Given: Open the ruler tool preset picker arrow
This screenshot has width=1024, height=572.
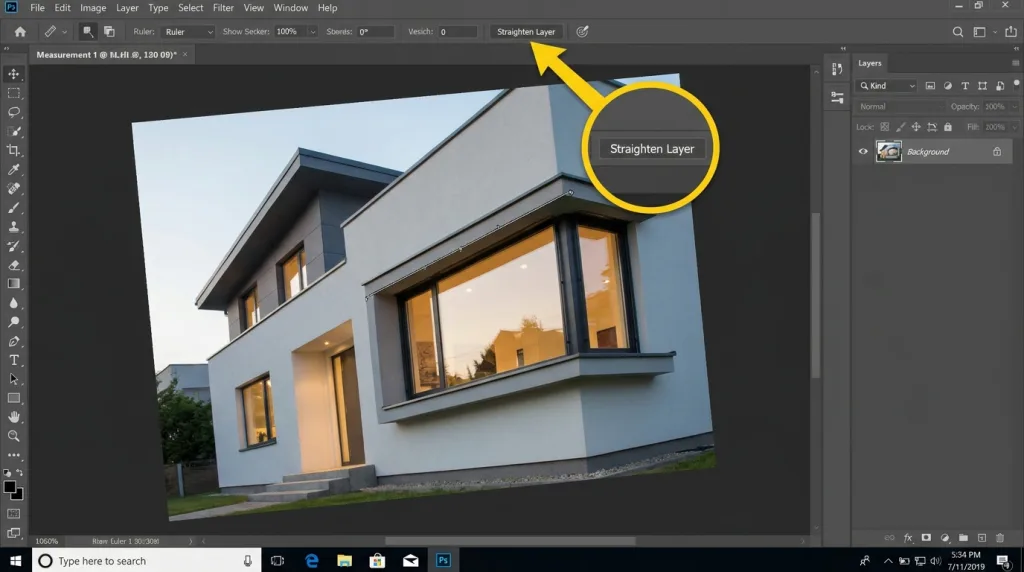Looking at the screenshot, I should click(x=64, y=32).
